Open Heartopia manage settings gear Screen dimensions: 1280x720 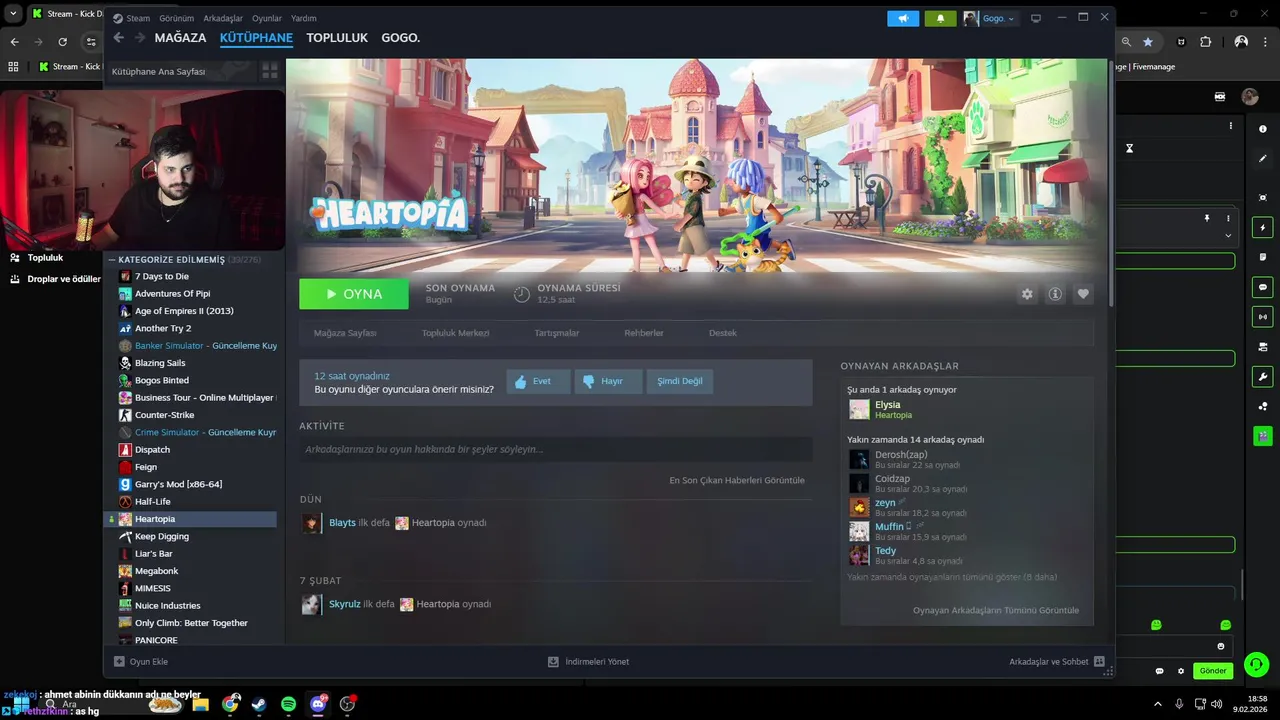pos(1027,294)
